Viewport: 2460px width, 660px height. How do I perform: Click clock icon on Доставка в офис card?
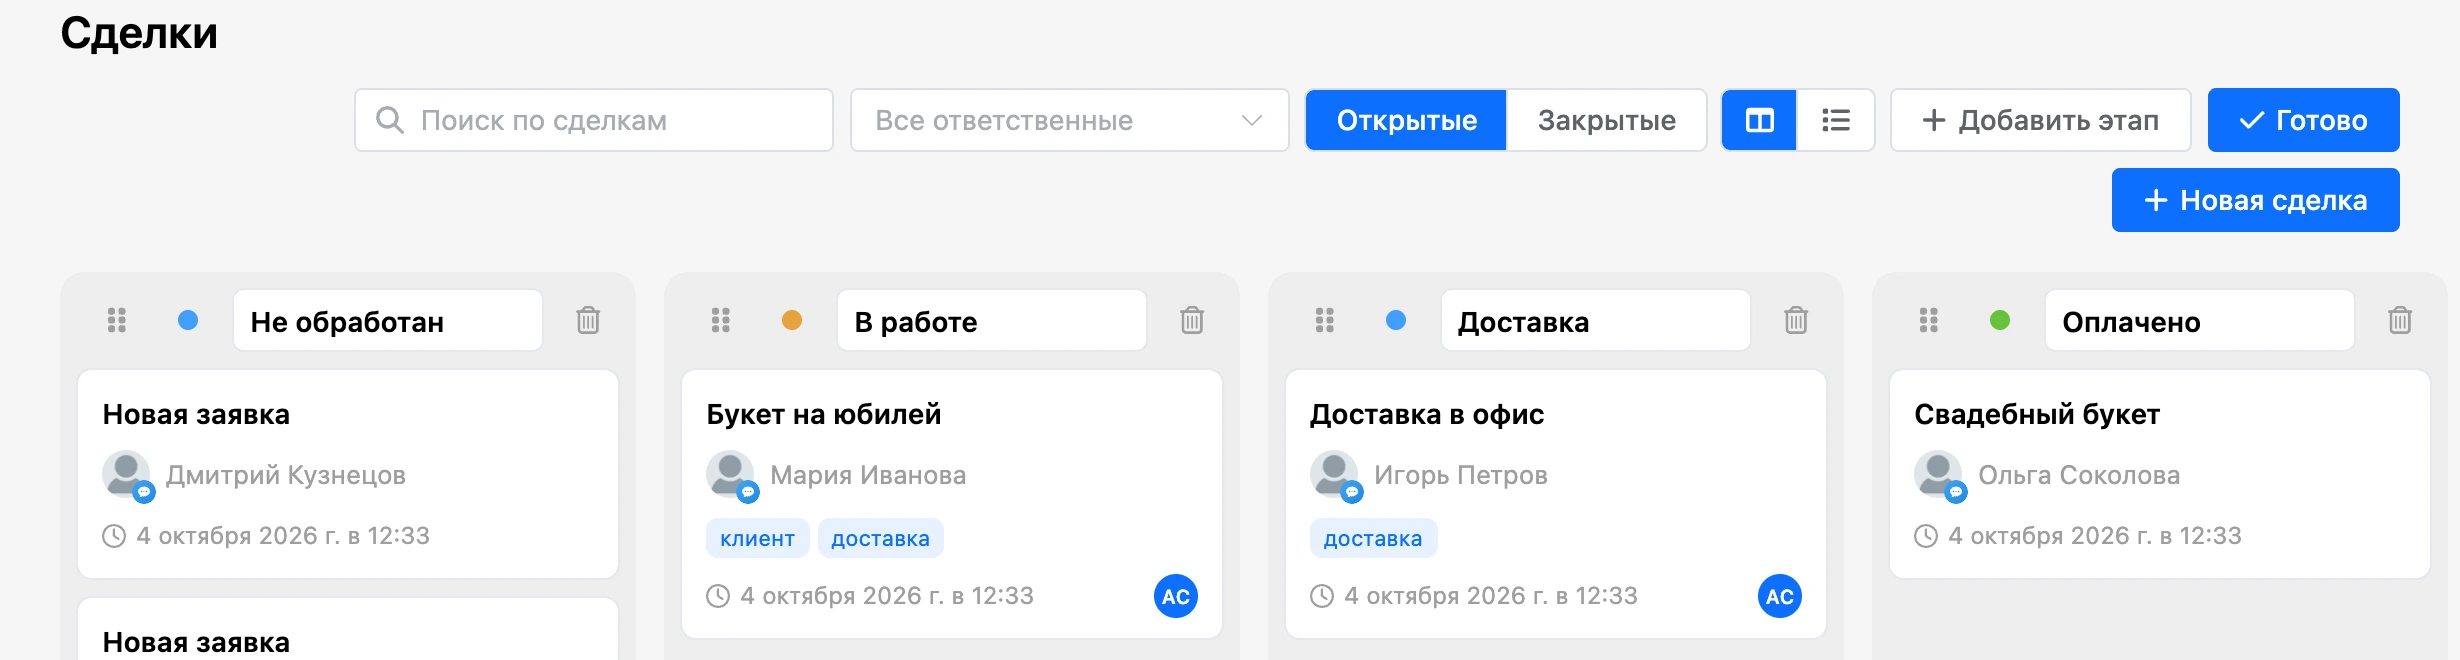pyautogui.click(x=1322, y=596)
